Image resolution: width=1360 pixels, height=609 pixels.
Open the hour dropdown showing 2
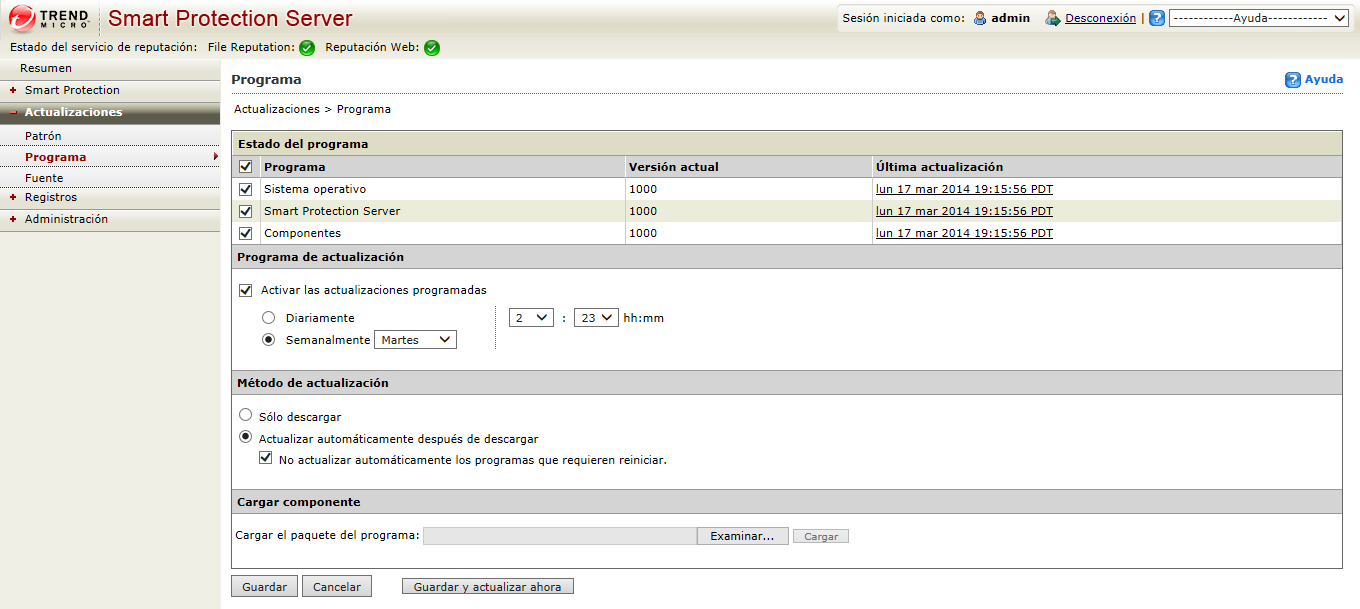[x=531, y=318]
